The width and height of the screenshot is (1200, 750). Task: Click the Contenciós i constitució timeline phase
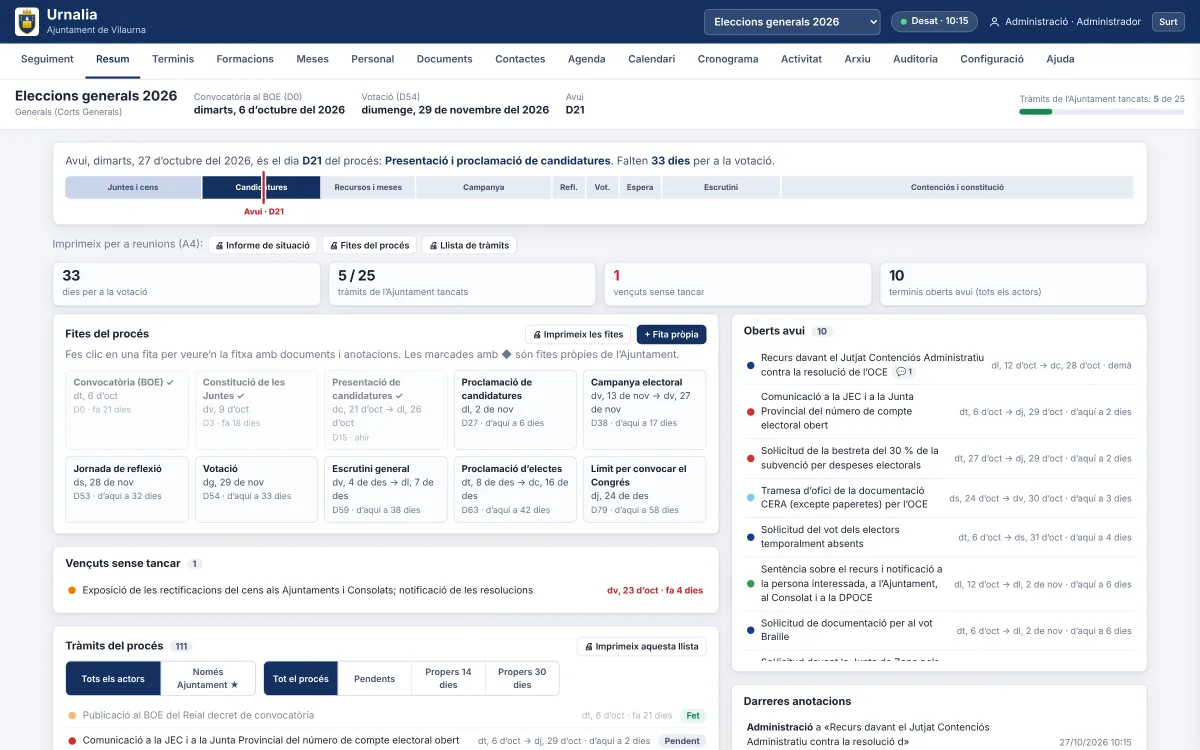[x=957, y=187]
